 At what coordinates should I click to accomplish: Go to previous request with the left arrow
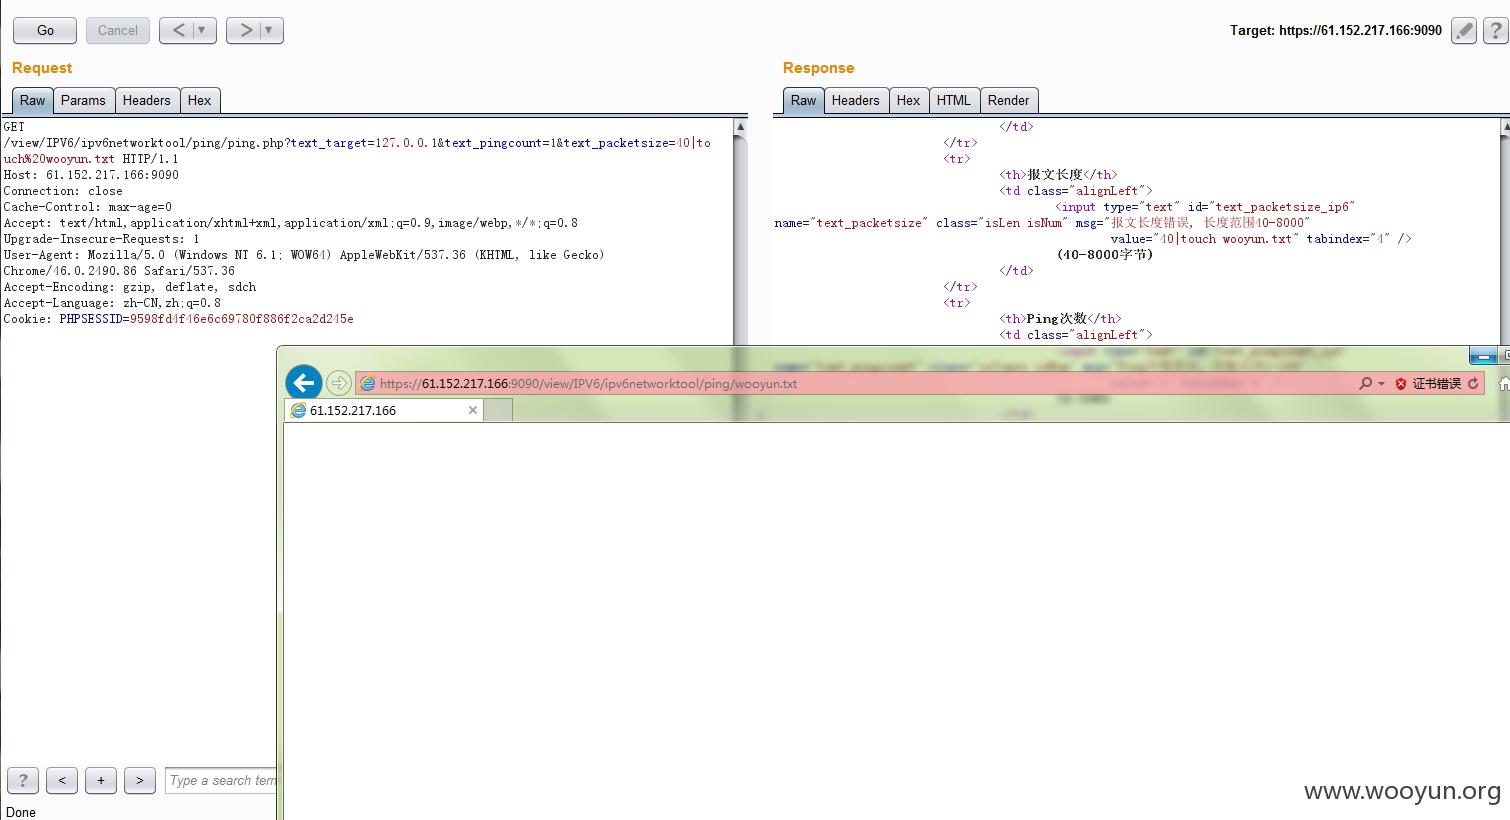coord(177,30)
